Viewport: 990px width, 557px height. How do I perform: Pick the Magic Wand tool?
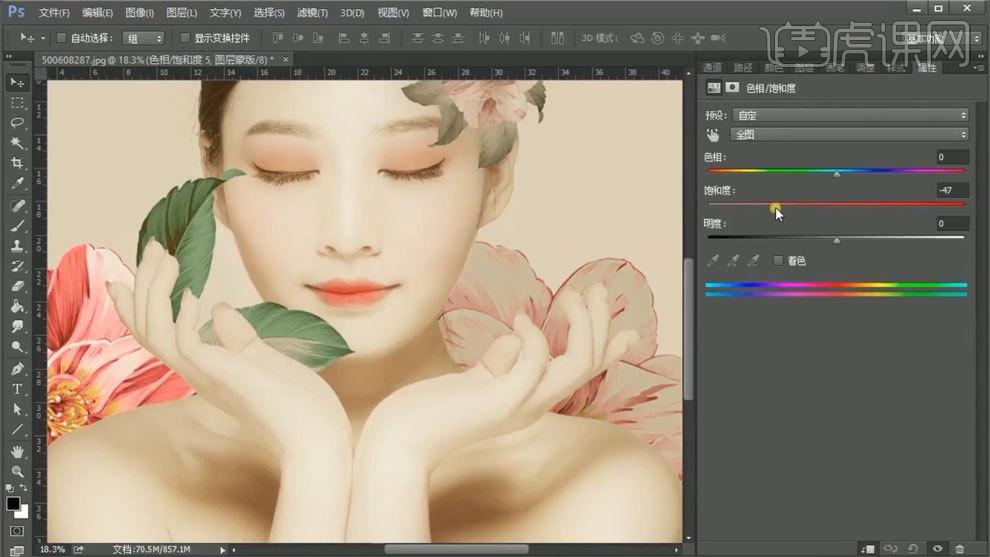(x=17, y=143)
